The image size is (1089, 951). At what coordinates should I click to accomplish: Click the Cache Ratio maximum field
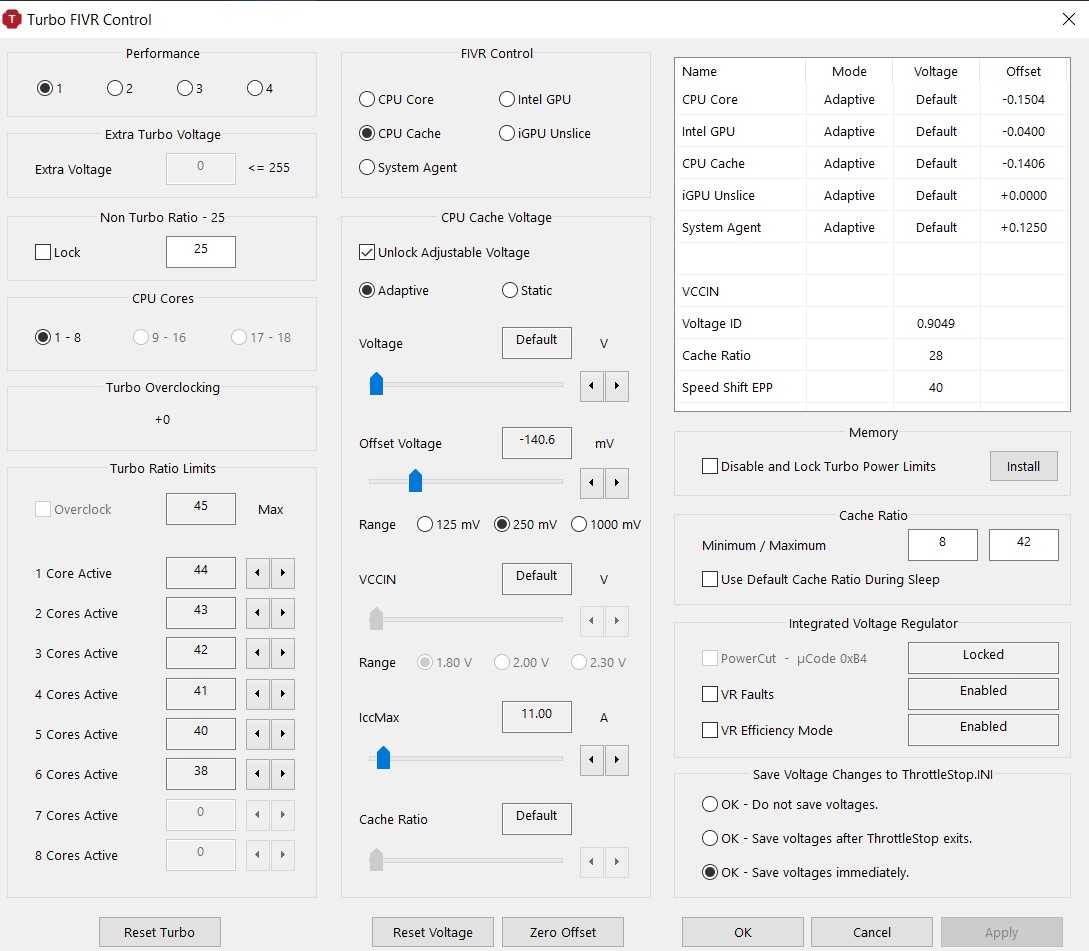point(1024,545)
